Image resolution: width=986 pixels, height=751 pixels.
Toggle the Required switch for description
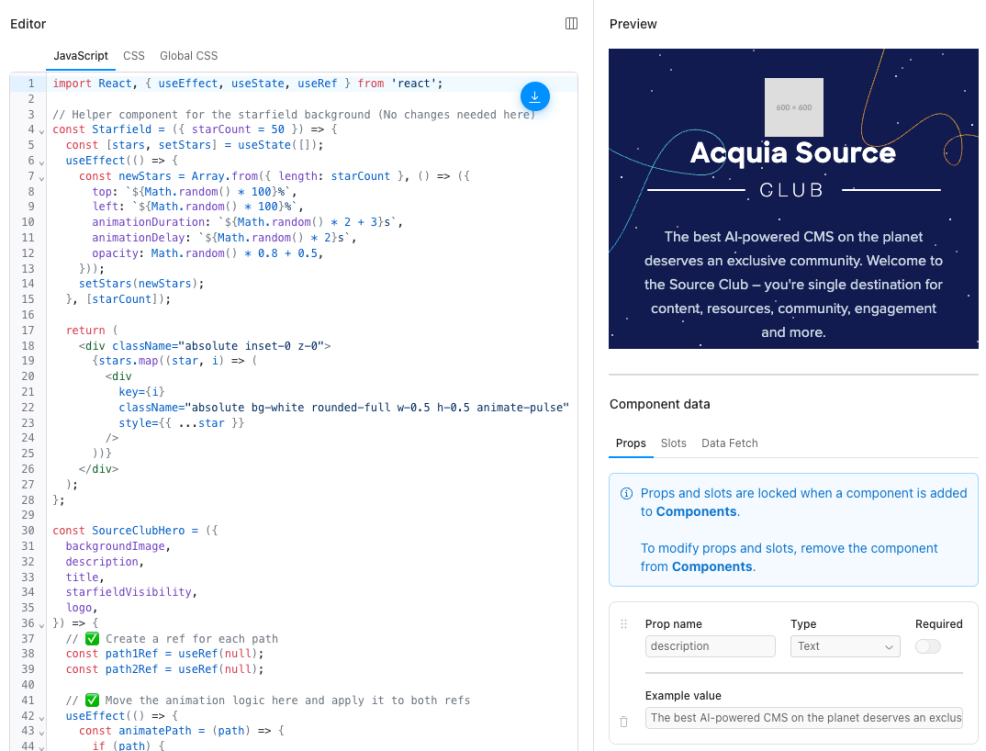point(927,647)
